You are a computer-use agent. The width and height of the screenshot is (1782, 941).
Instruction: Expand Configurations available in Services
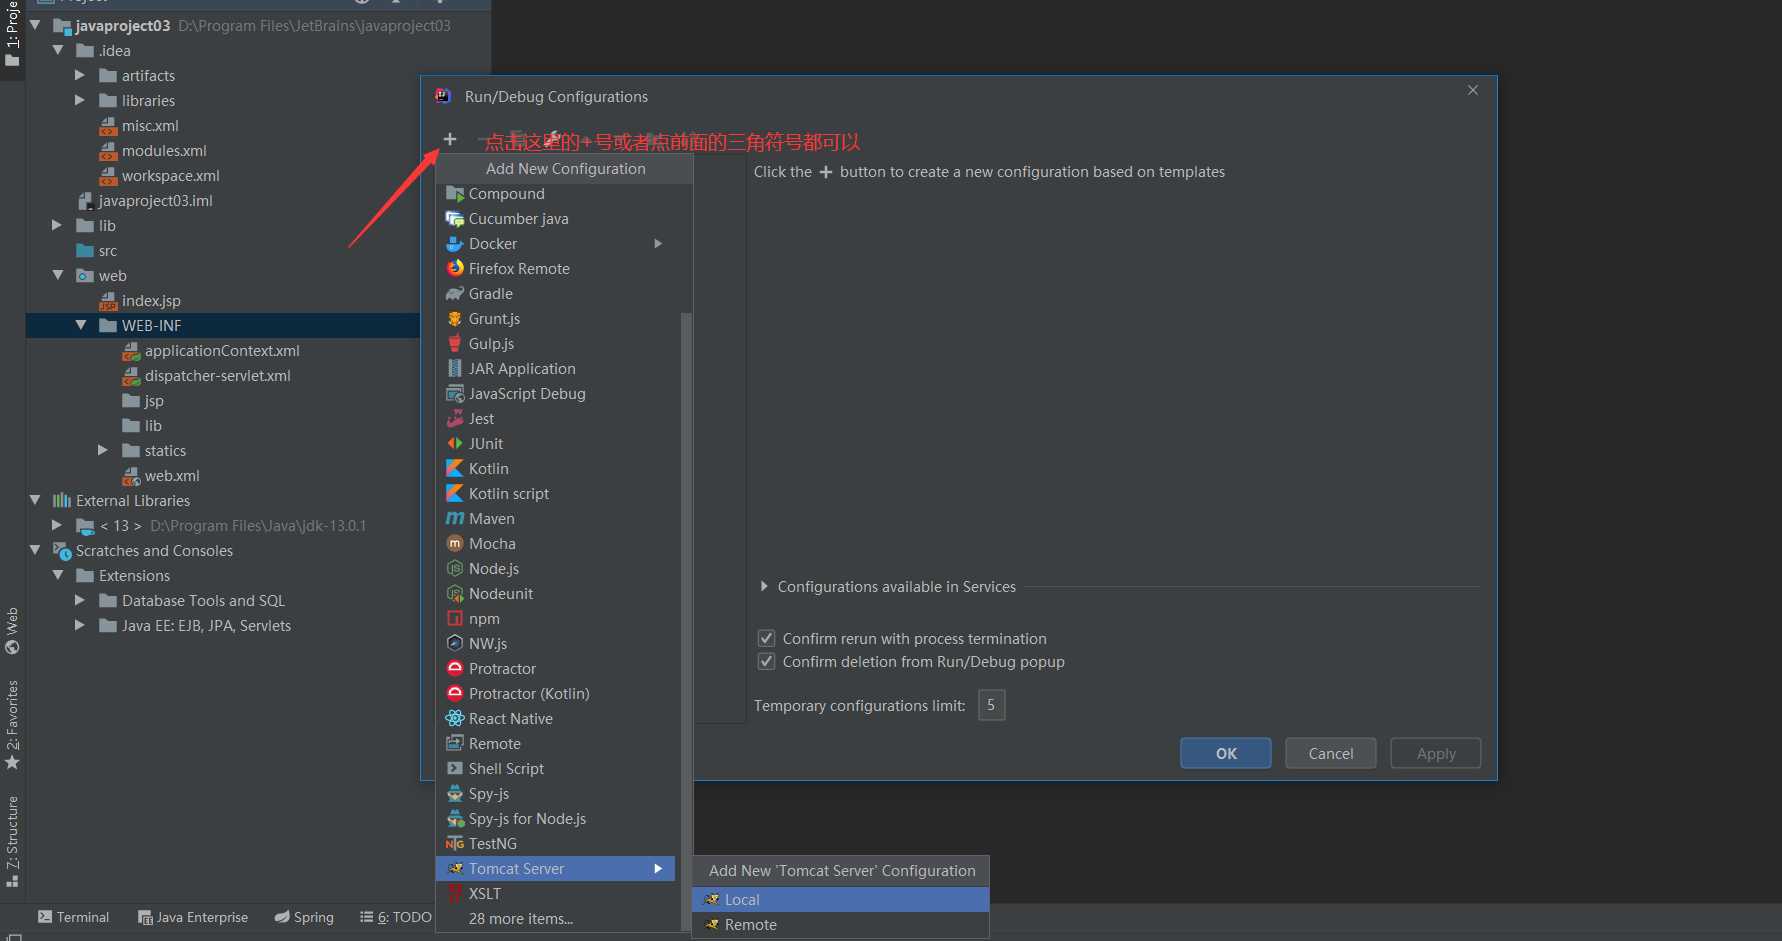point(764,586)
